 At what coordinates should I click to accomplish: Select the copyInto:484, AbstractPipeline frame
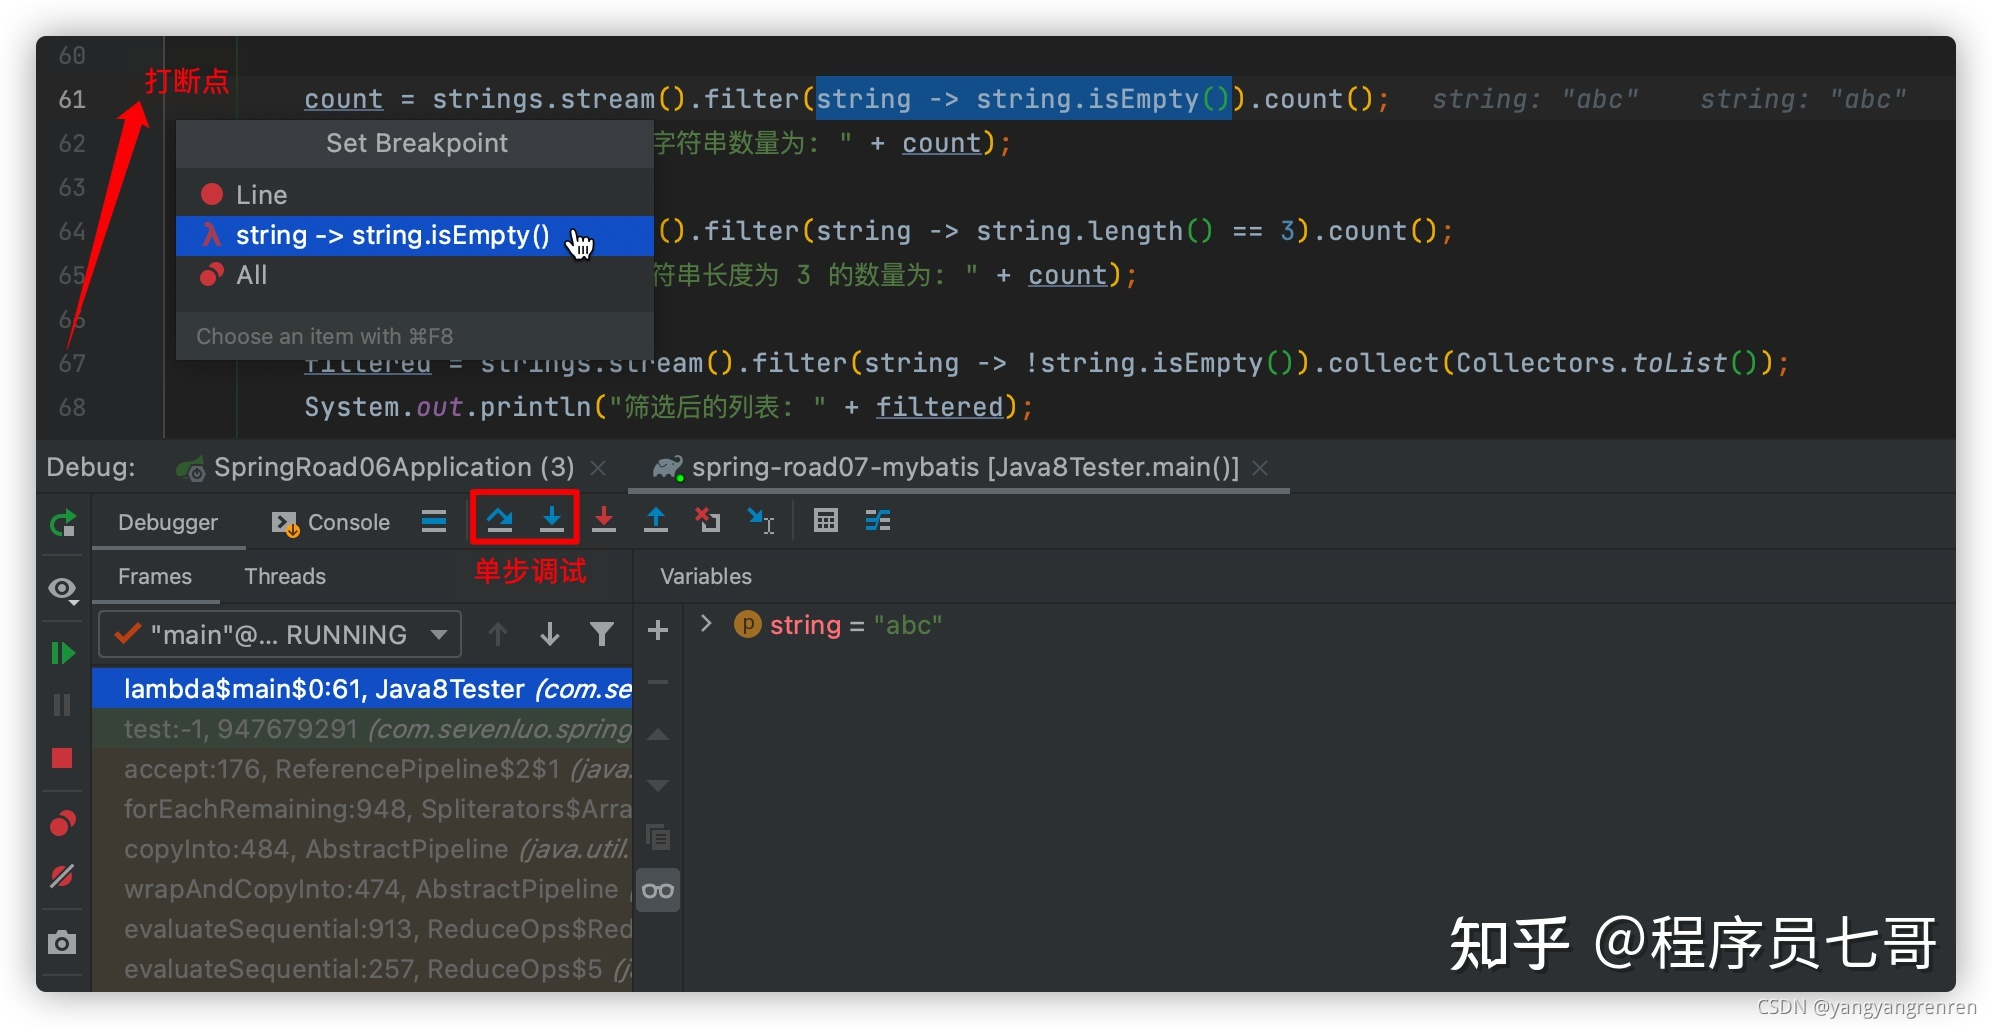click(362, 848)
